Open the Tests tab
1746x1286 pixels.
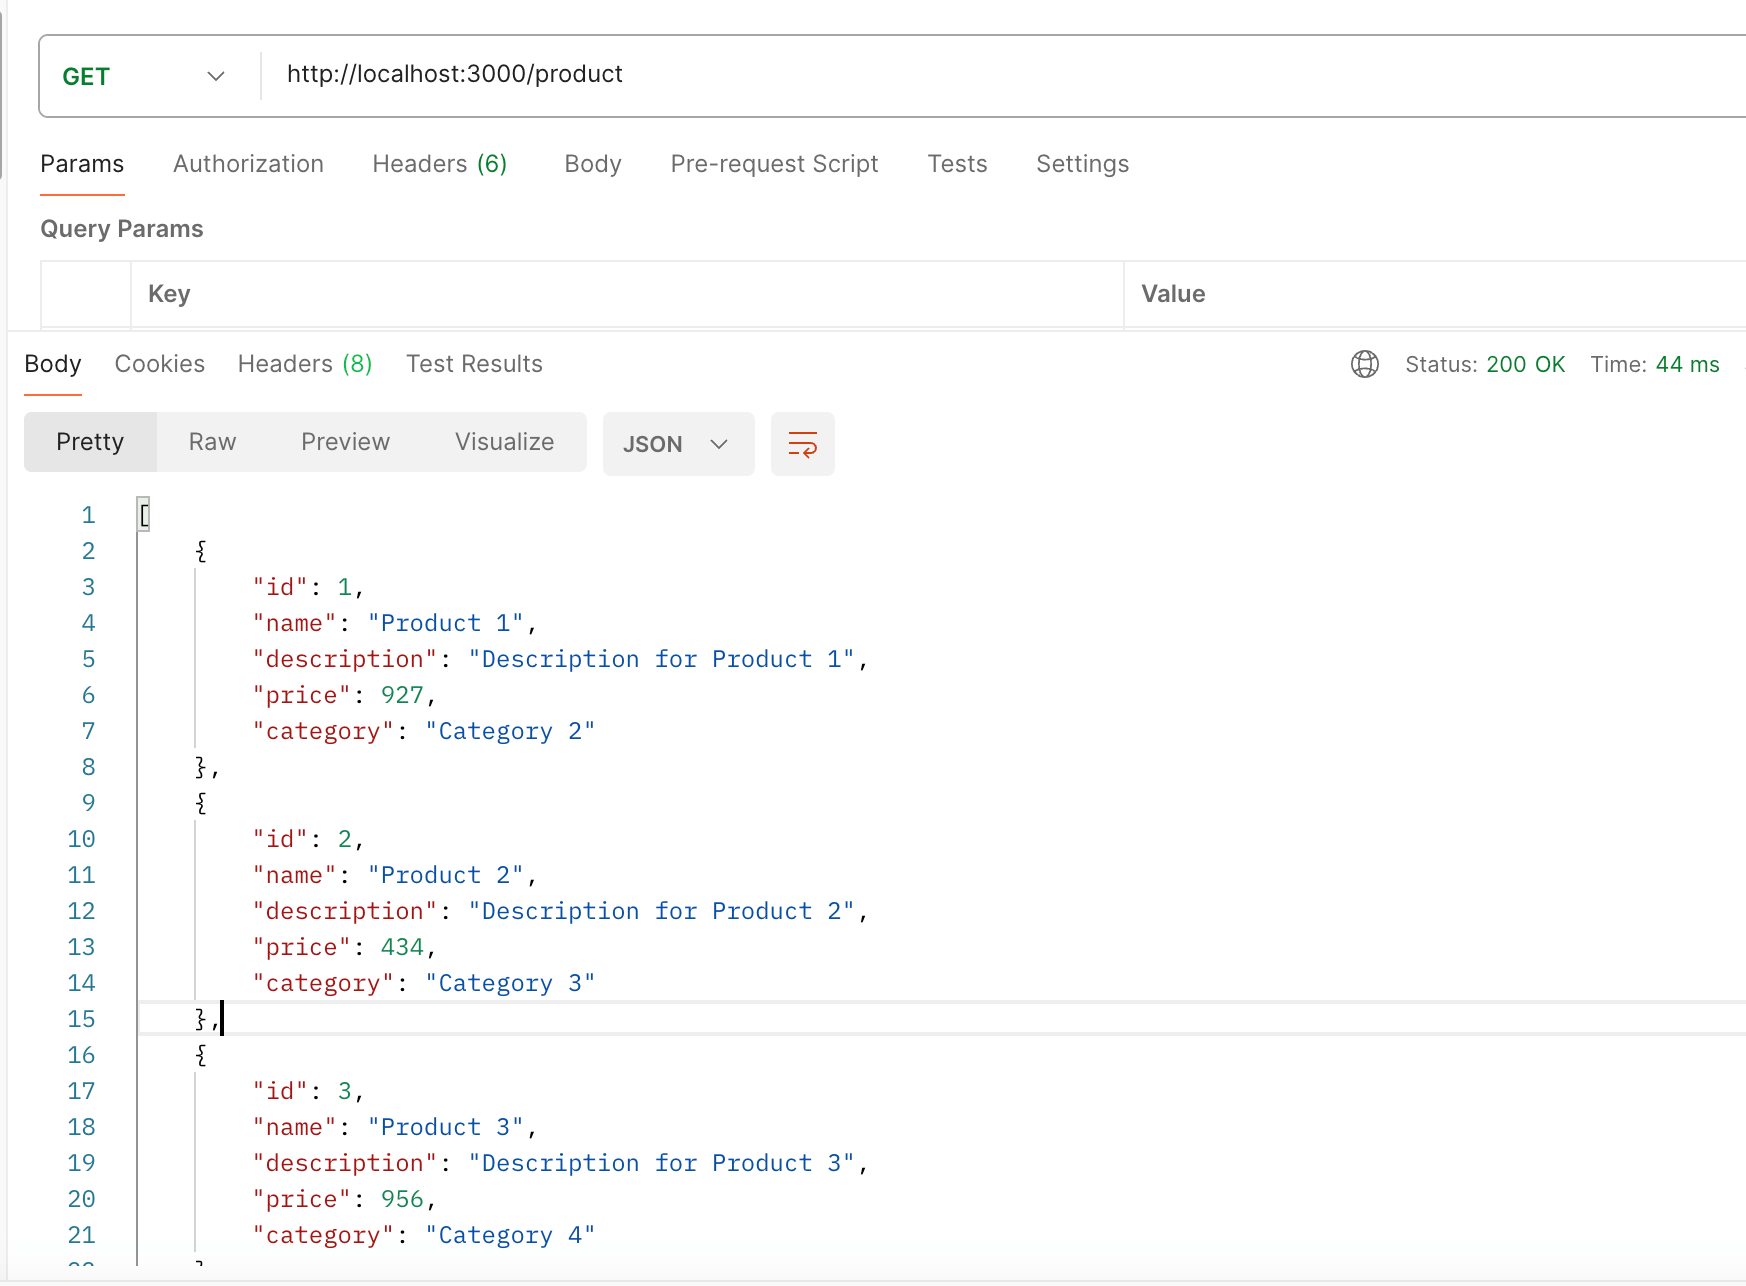point(957,164)
